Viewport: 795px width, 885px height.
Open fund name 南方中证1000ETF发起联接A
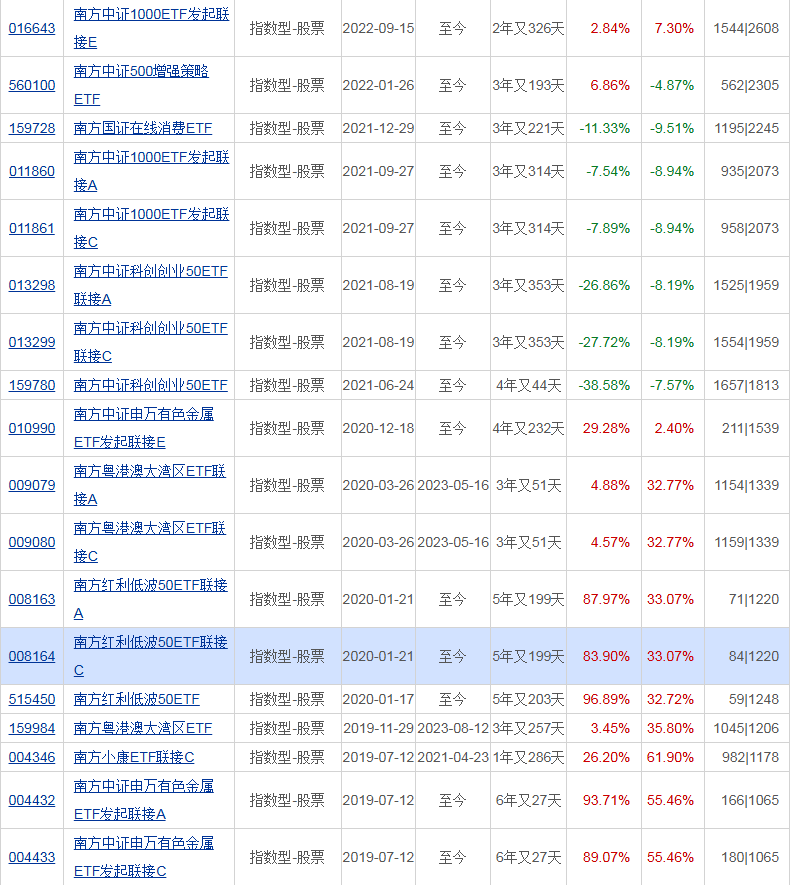pos(151,171)
